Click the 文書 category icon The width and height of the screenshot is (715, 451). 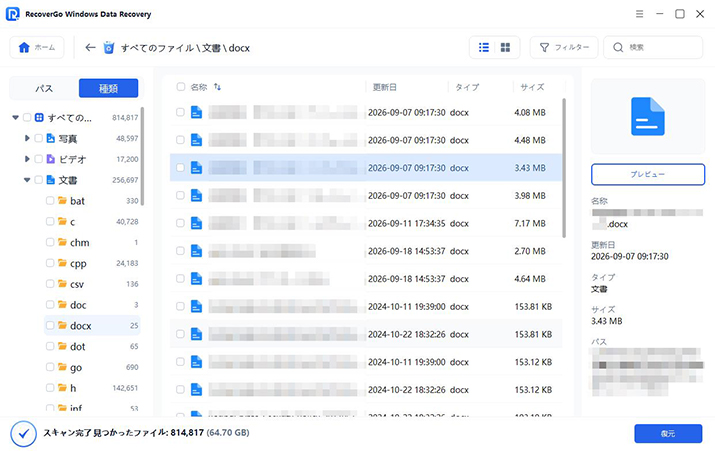51,180
